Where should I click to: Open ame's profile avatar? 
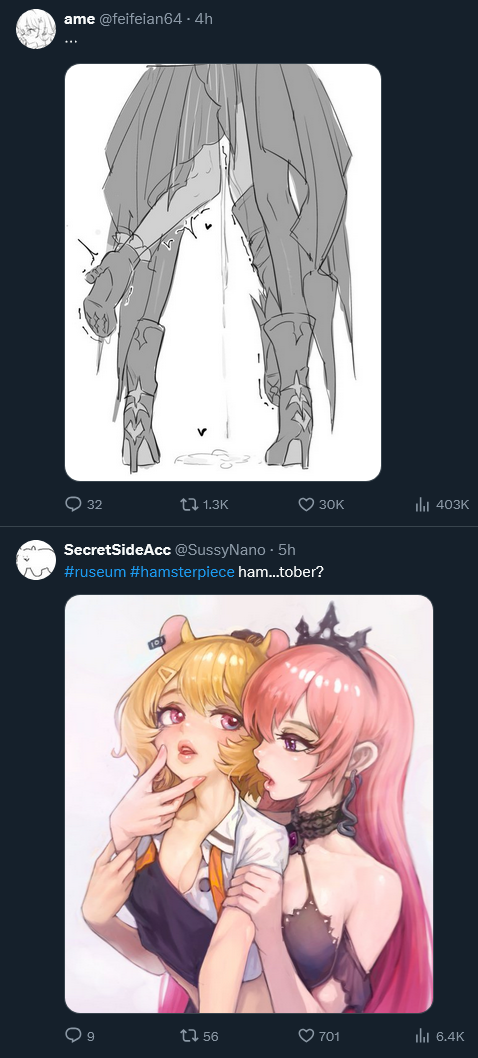pyautogui.click(x=36, y=29)
